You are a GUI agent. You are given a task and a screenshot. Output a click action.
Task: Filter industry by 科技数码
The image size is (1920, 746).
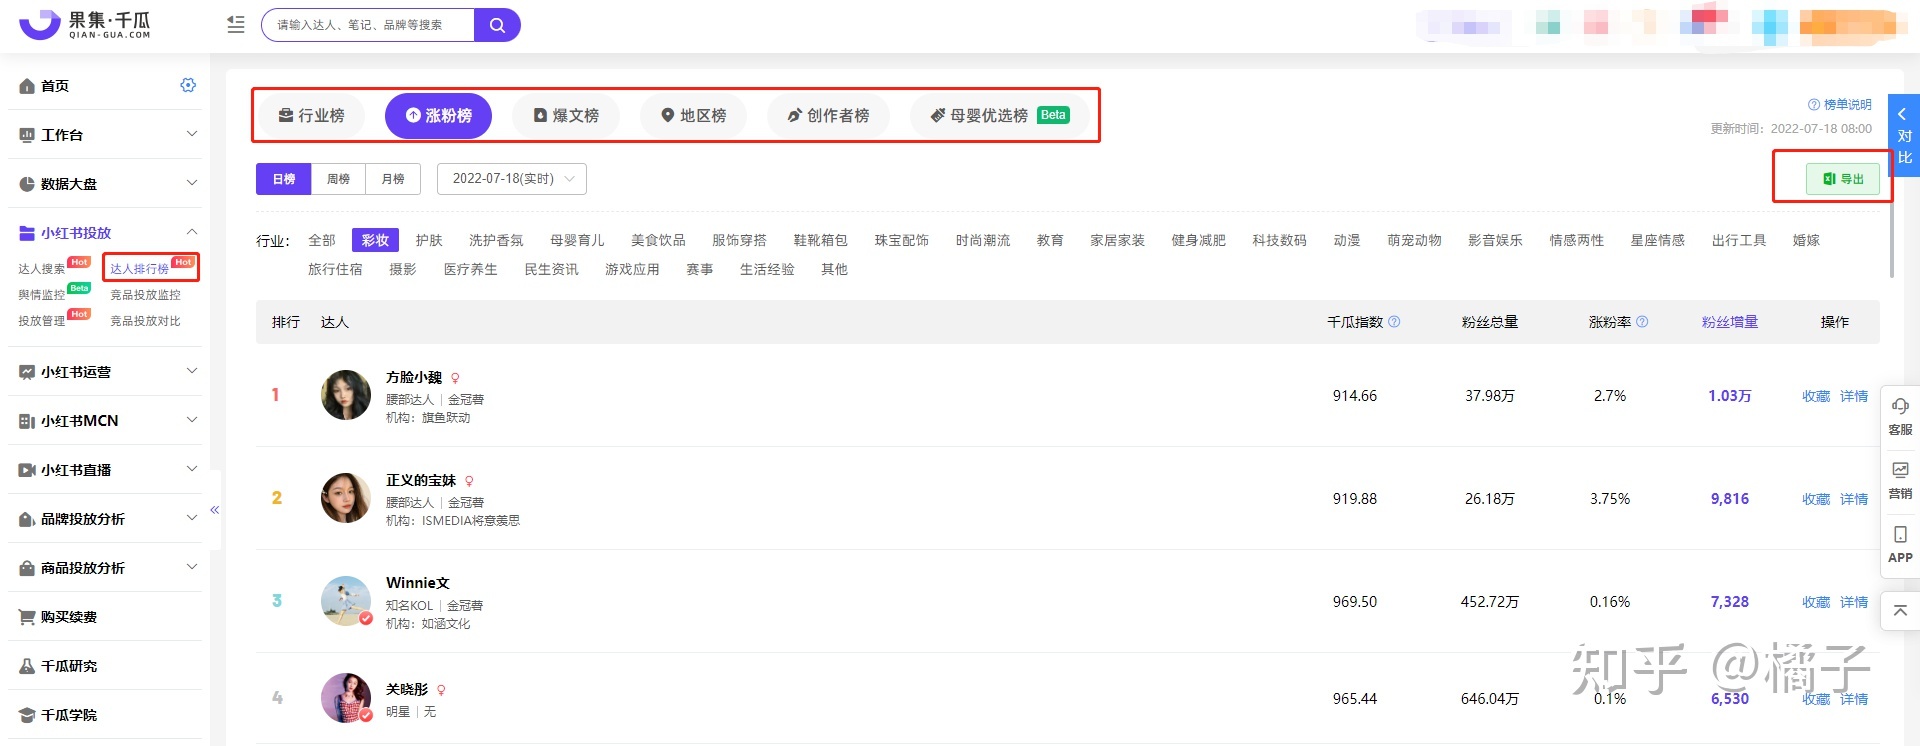(x=1279, y=240)
